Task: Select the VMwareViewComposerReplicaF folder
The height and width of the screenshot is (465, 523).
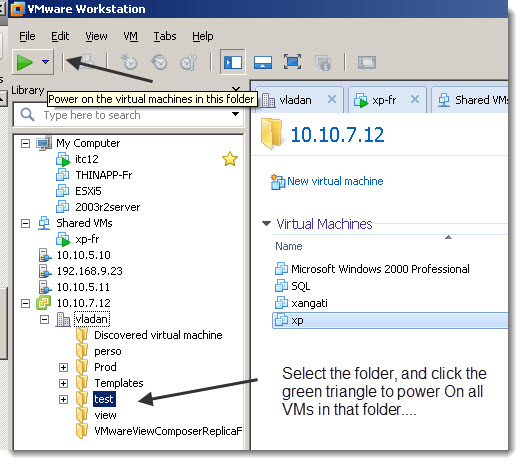Action: [168, 431]
